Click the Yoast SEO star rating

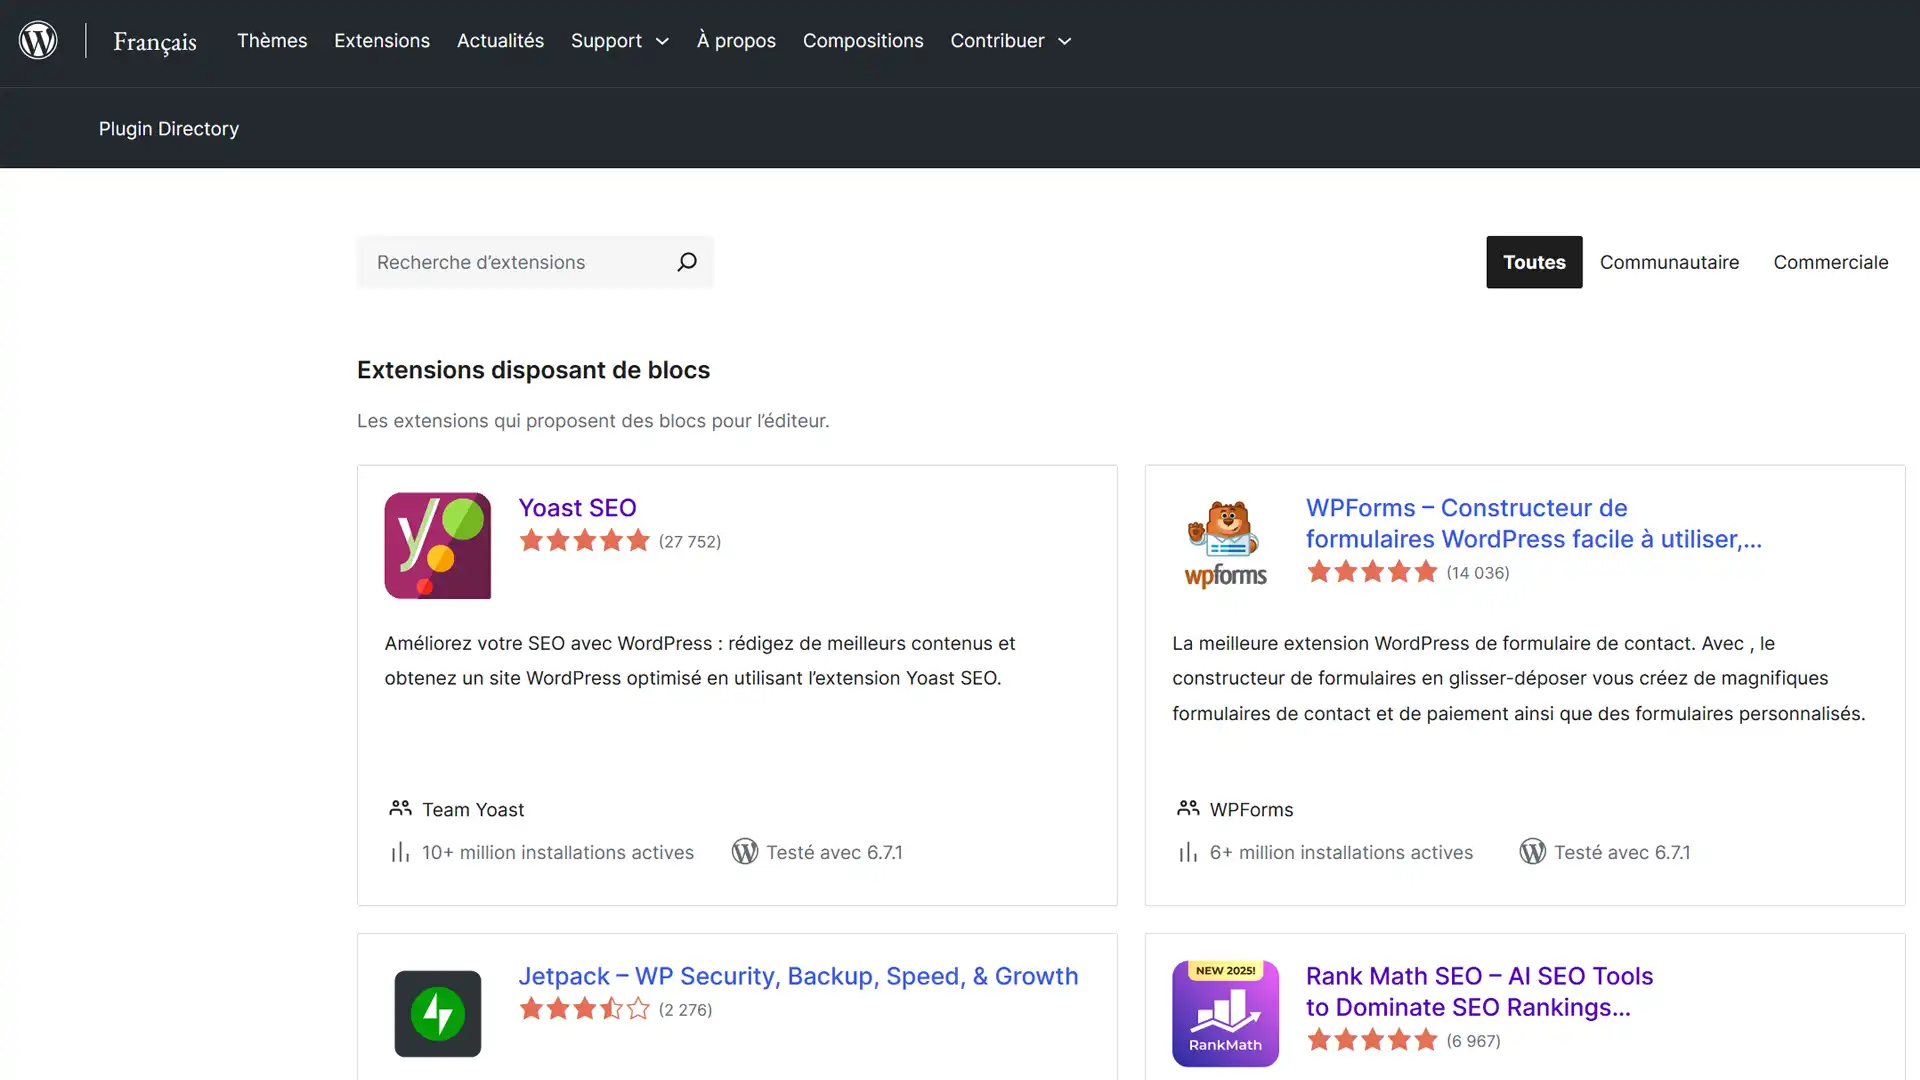click(584, 541)
